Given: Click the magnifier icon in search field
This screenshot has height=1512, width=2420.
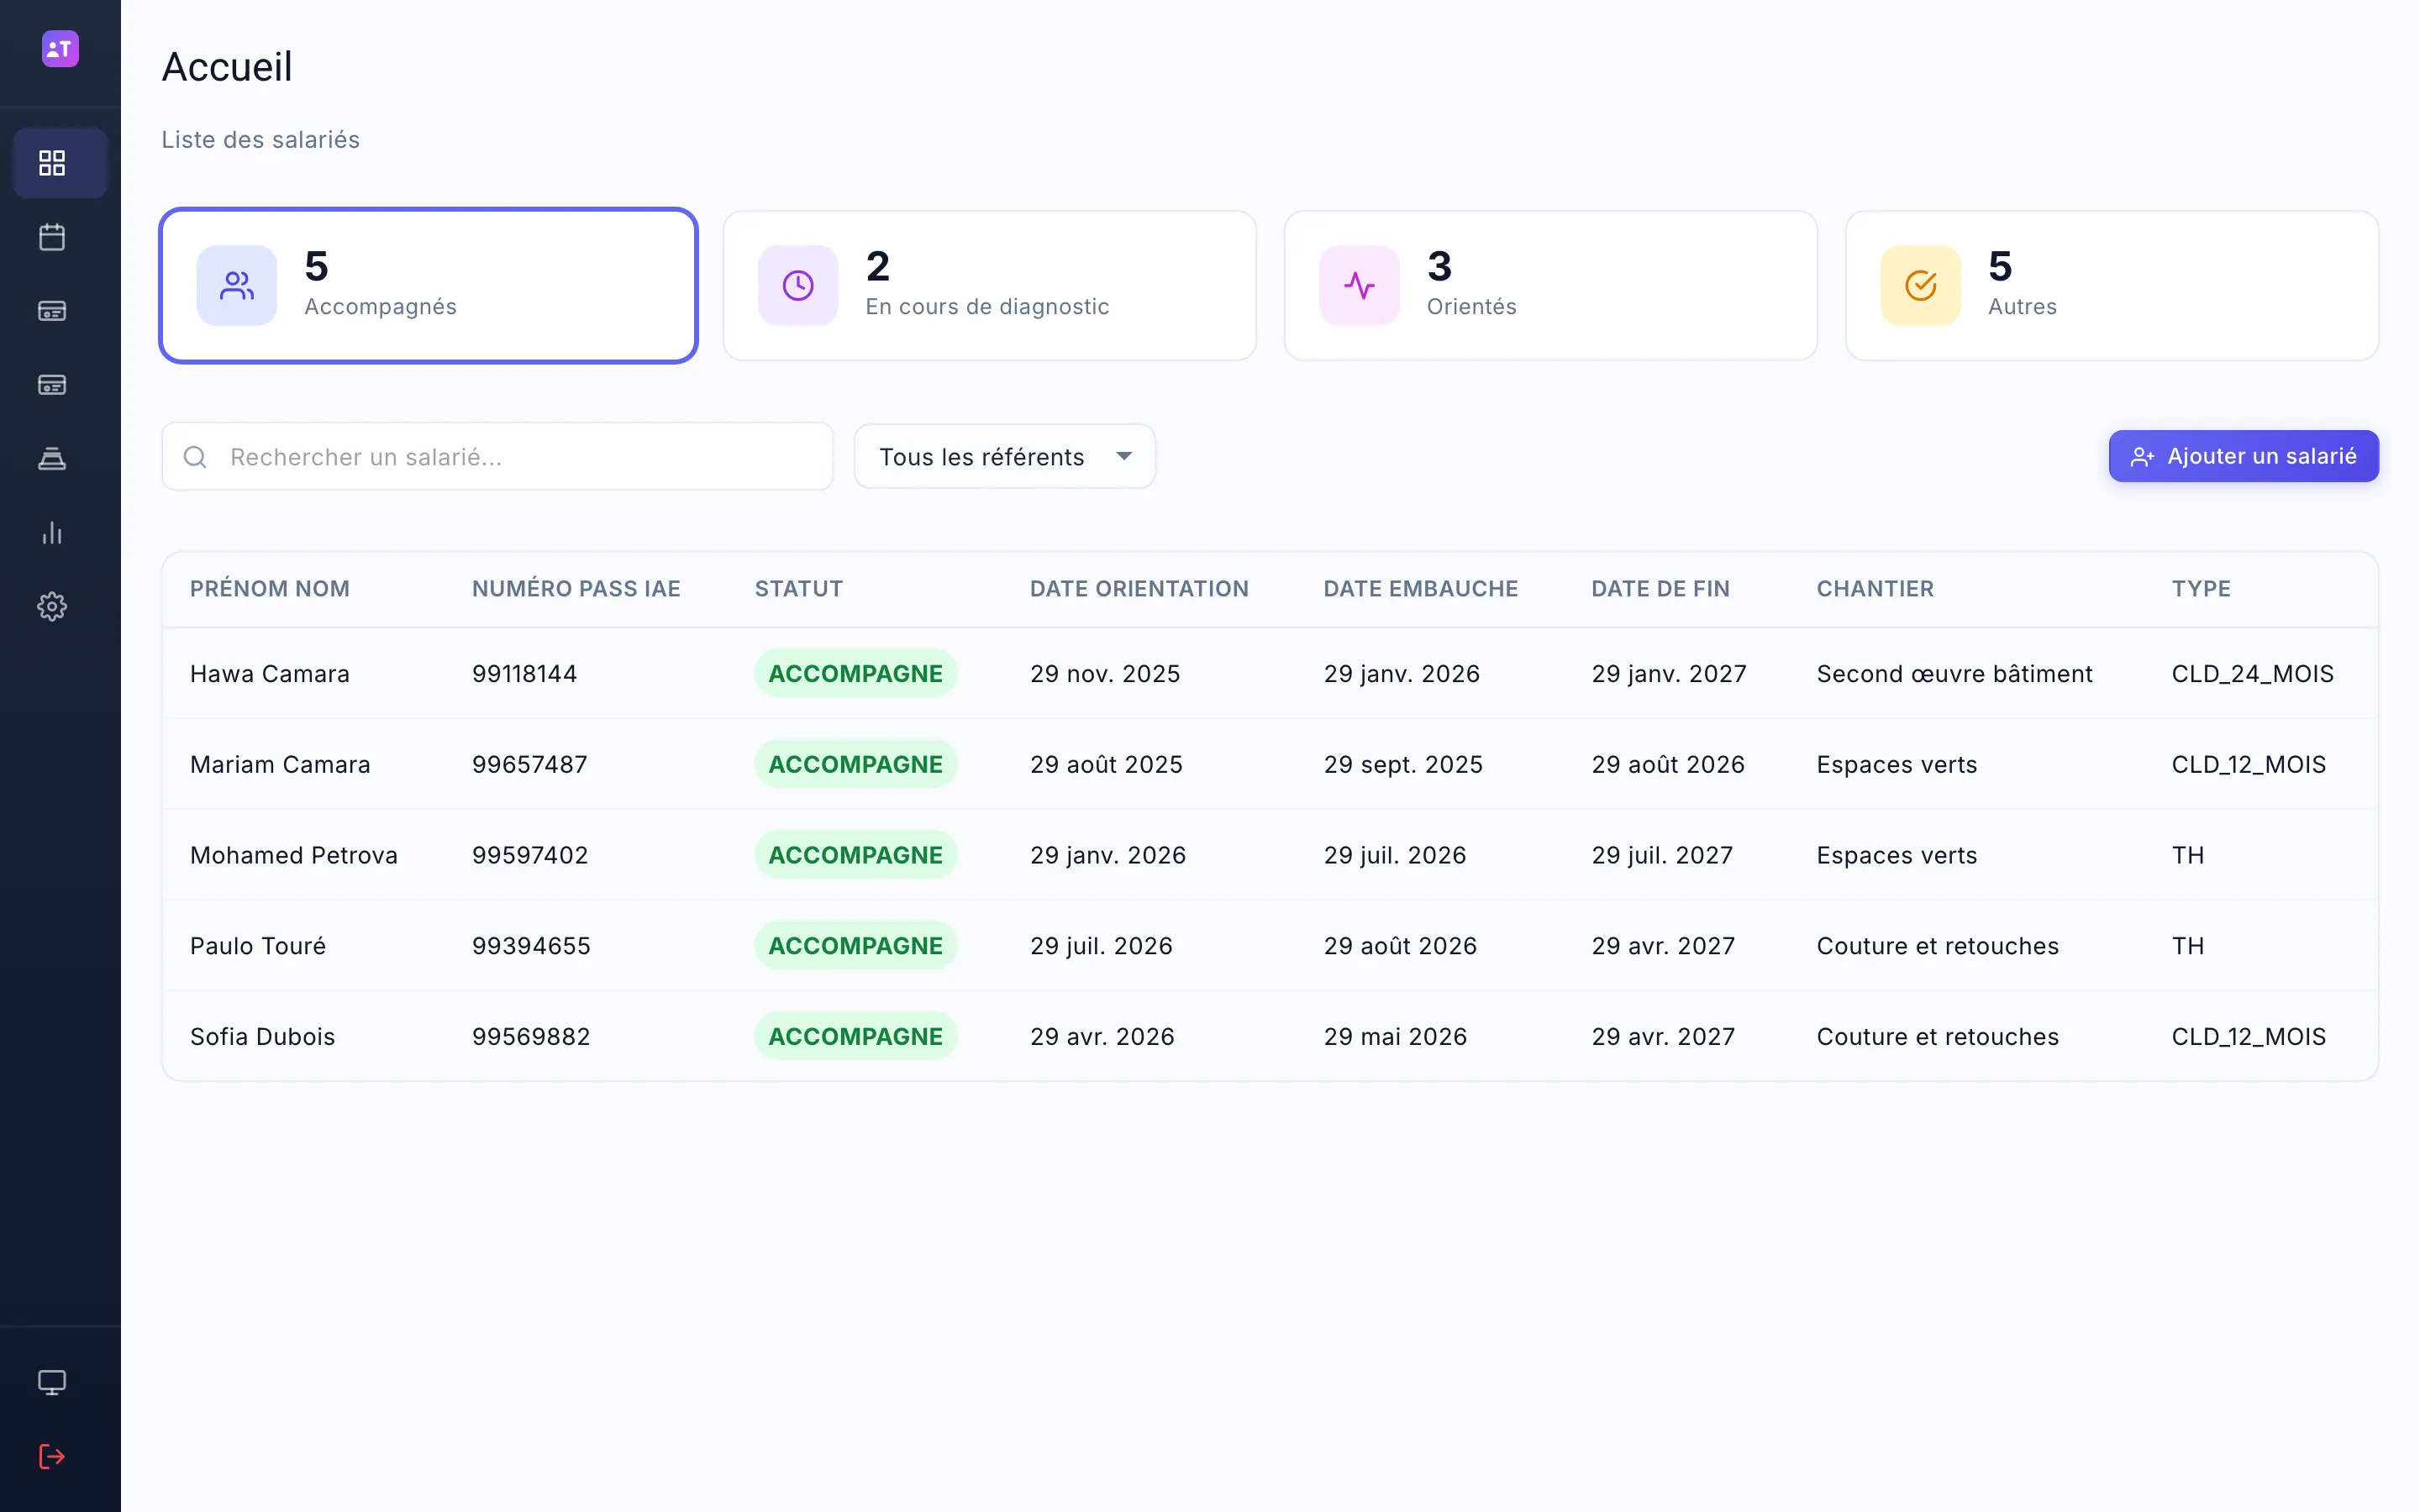Looking at the screenshot, I should (x=195, y=457).
